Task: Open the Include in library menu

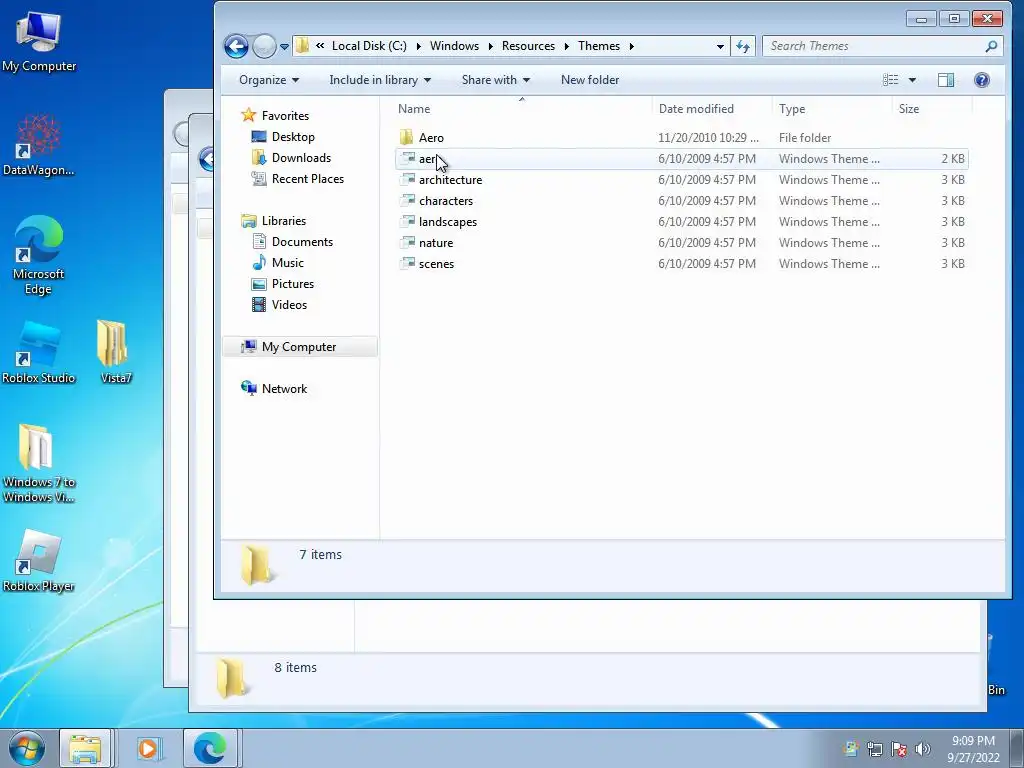Action: coord(380,80)
